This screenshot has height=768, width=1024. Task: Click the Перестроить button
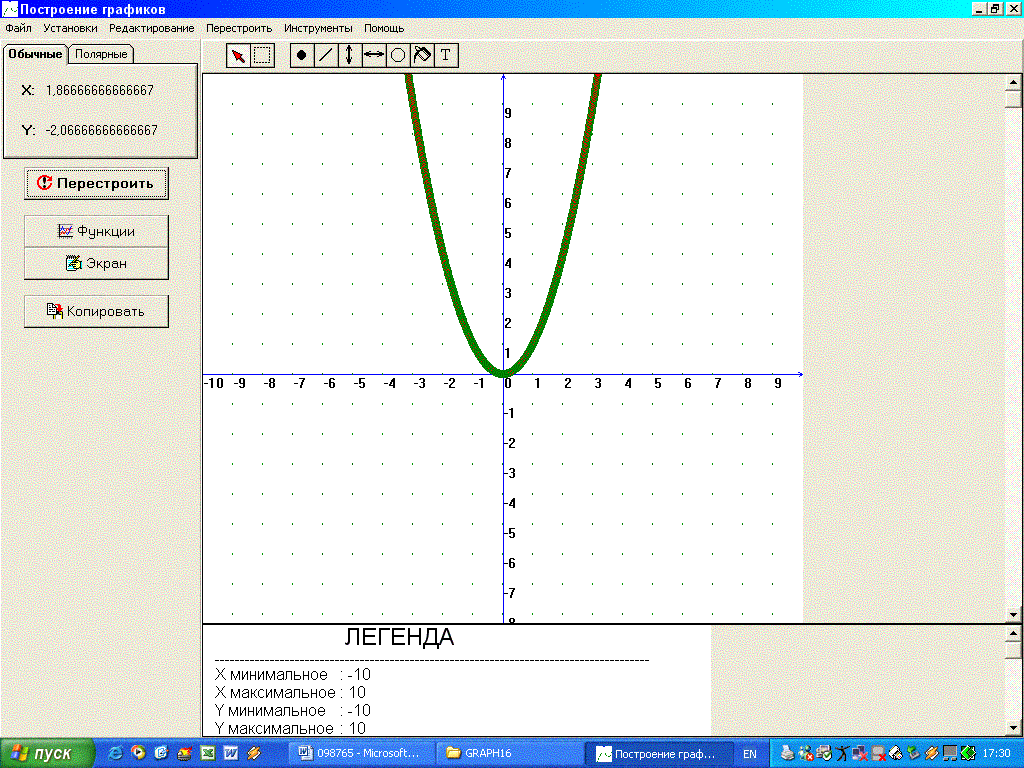(x=96, y=183)
